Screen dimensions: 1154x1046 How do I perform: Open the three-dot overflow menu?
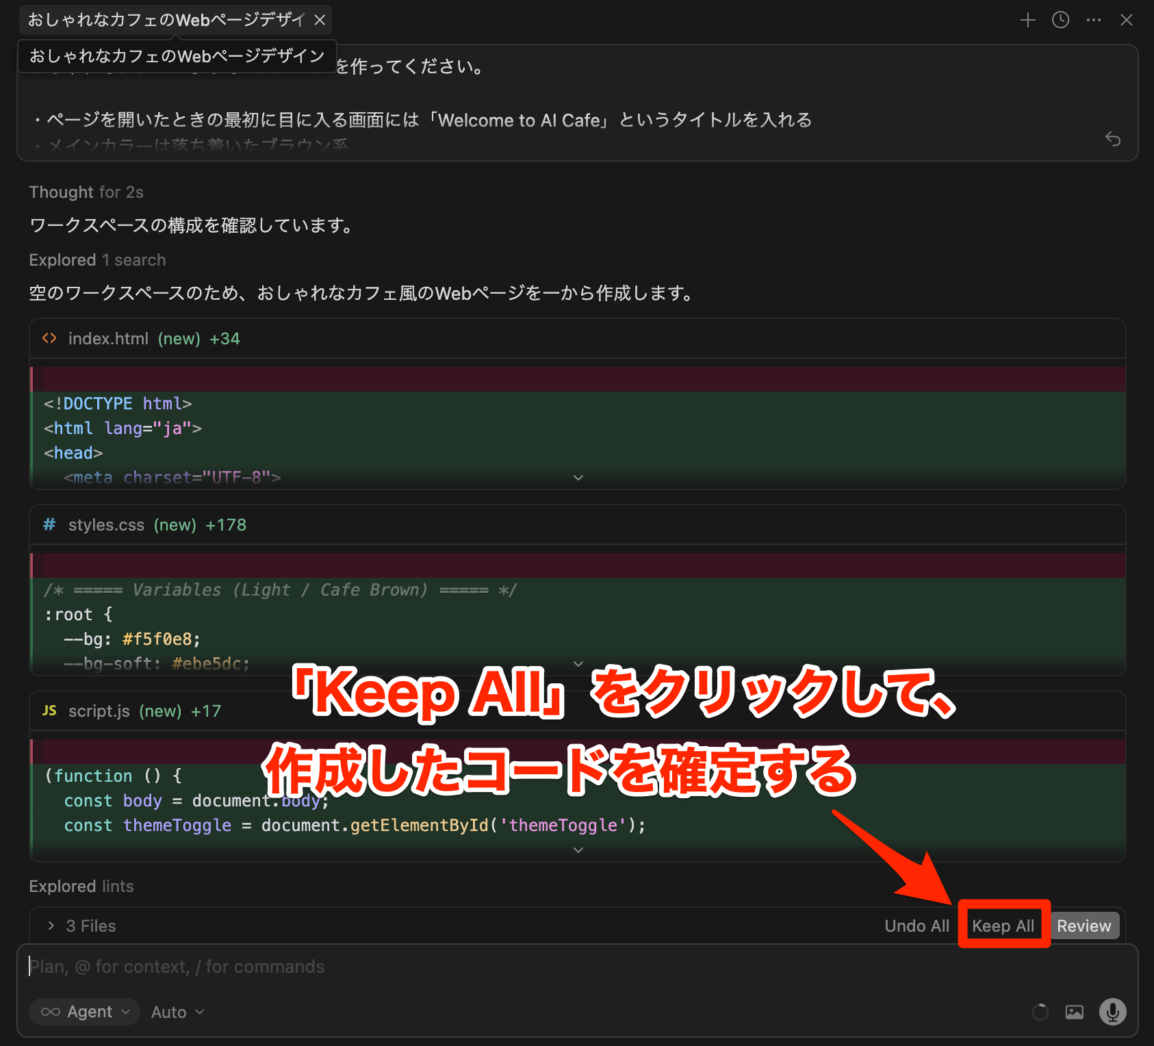click(1093, 19)
